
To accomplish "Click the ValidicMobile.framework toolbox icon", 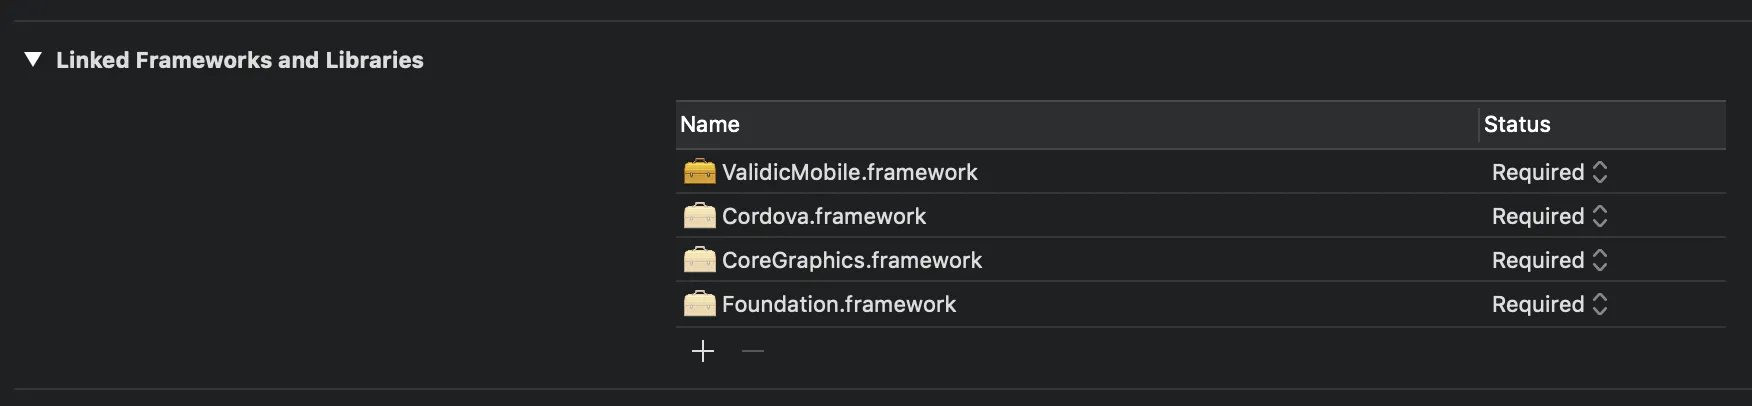I will click(x=699, y=172).
